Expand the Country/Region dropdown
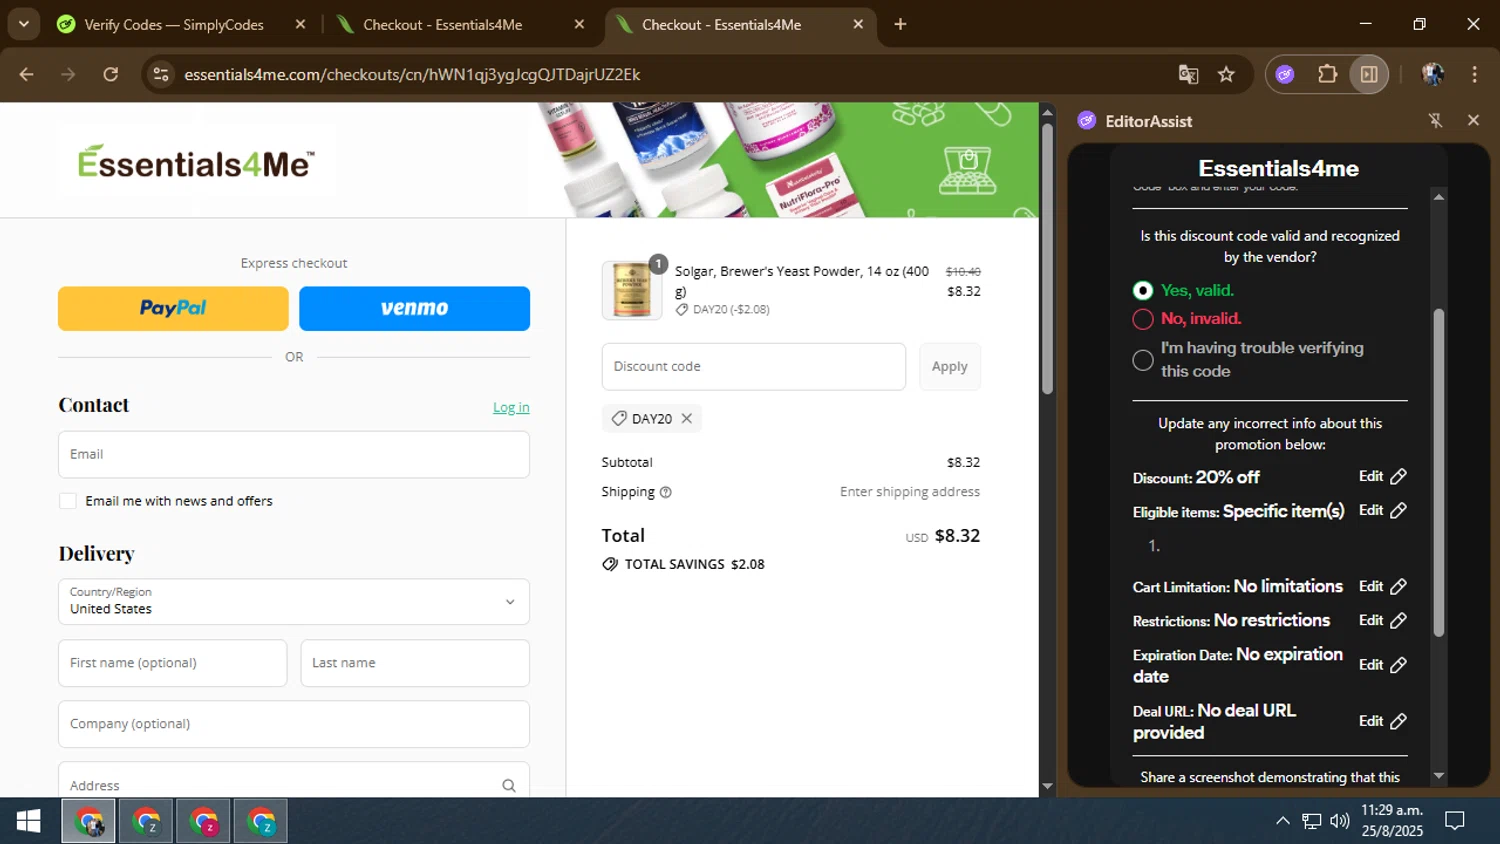Screen dimensions: 1500x844 (294, 602)
